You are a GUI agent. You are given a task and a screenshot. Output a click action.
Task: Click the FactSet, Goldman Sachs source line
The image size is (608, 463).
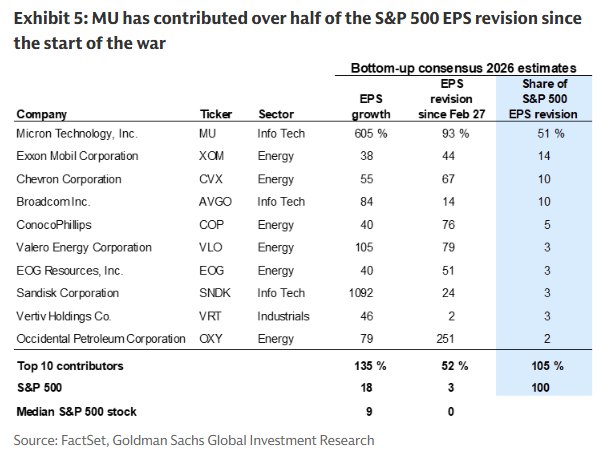[x=194, y=440]
